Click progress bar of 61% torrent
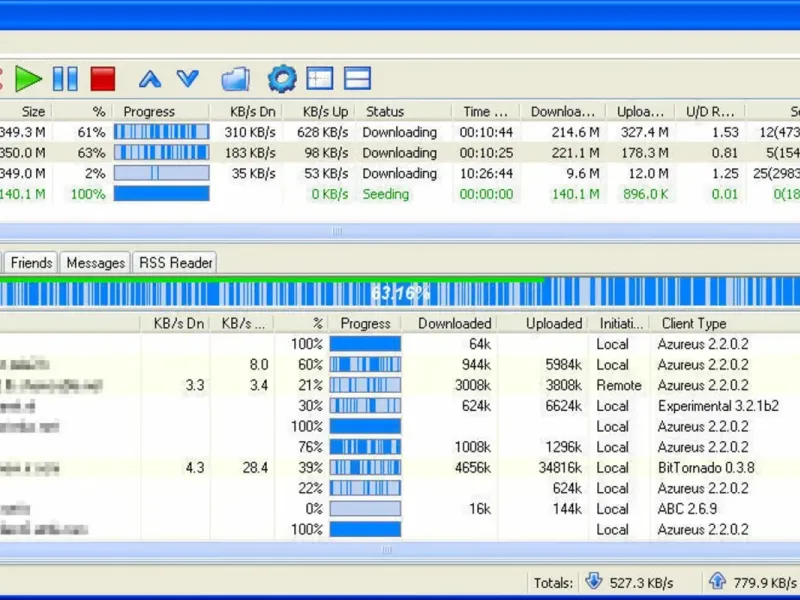This screenshot has height=600, width=800. [x=161, y=132]
